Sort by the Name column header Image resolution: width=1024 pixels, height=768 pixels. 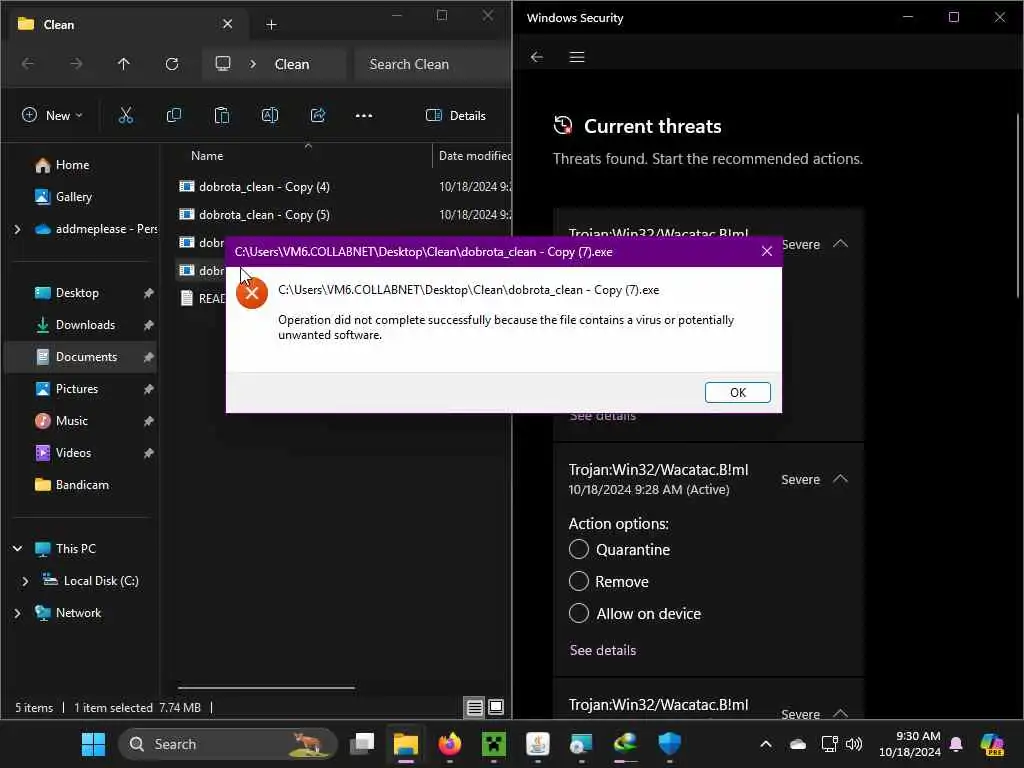click(x=206, y=156)
